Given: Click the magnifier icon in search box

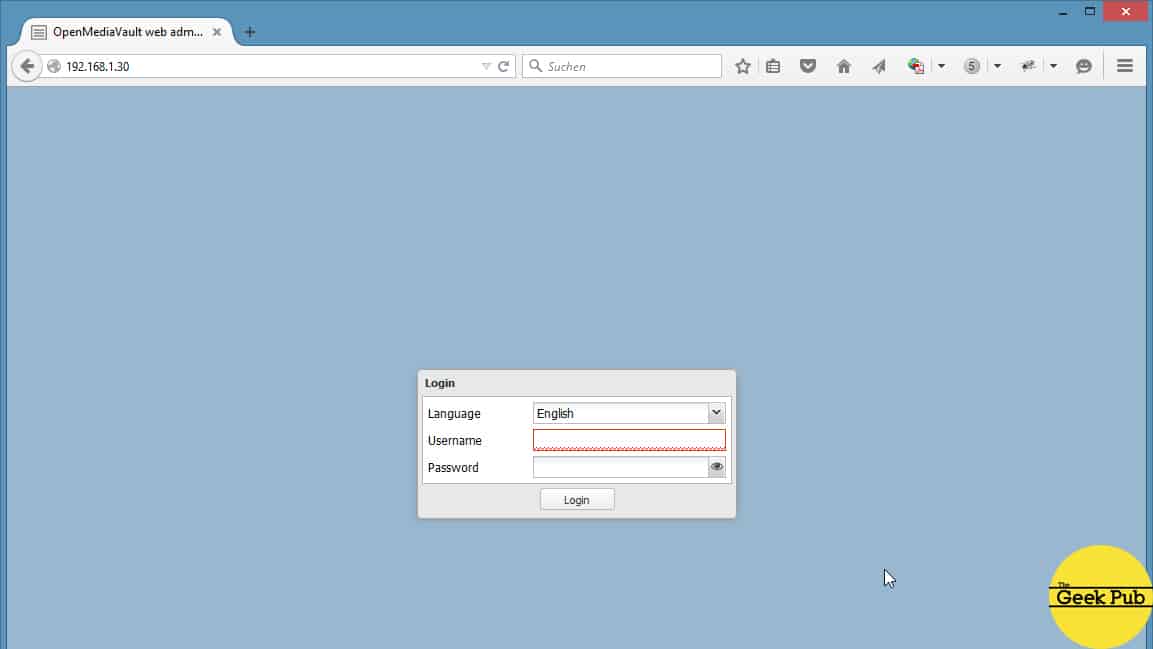Looking at the screenshot, I should pyautogui.click(x=535, y=66).
